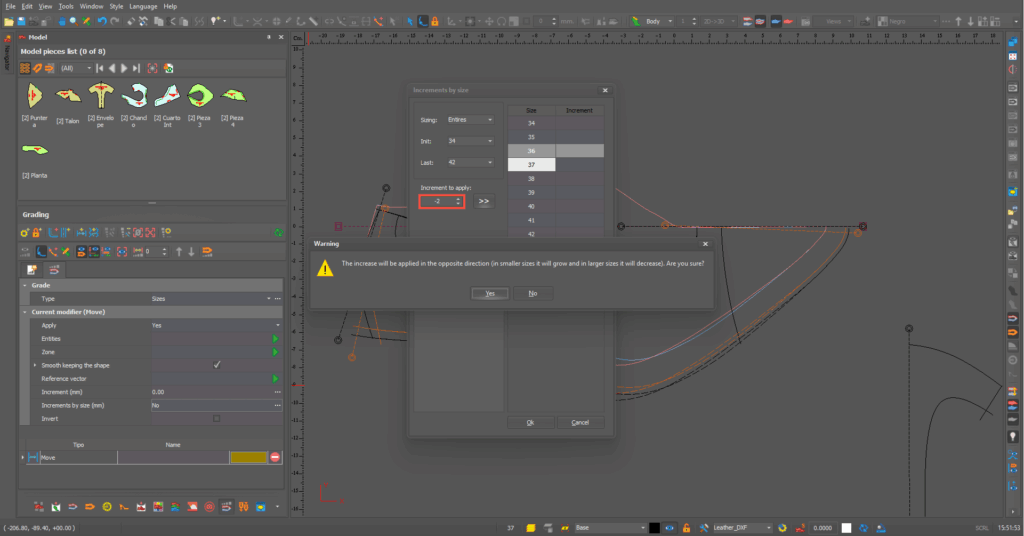Click No in the Warning dialog
This screenshot has height=536, width=1024.
pyautogui.click(x=532, y=293)
